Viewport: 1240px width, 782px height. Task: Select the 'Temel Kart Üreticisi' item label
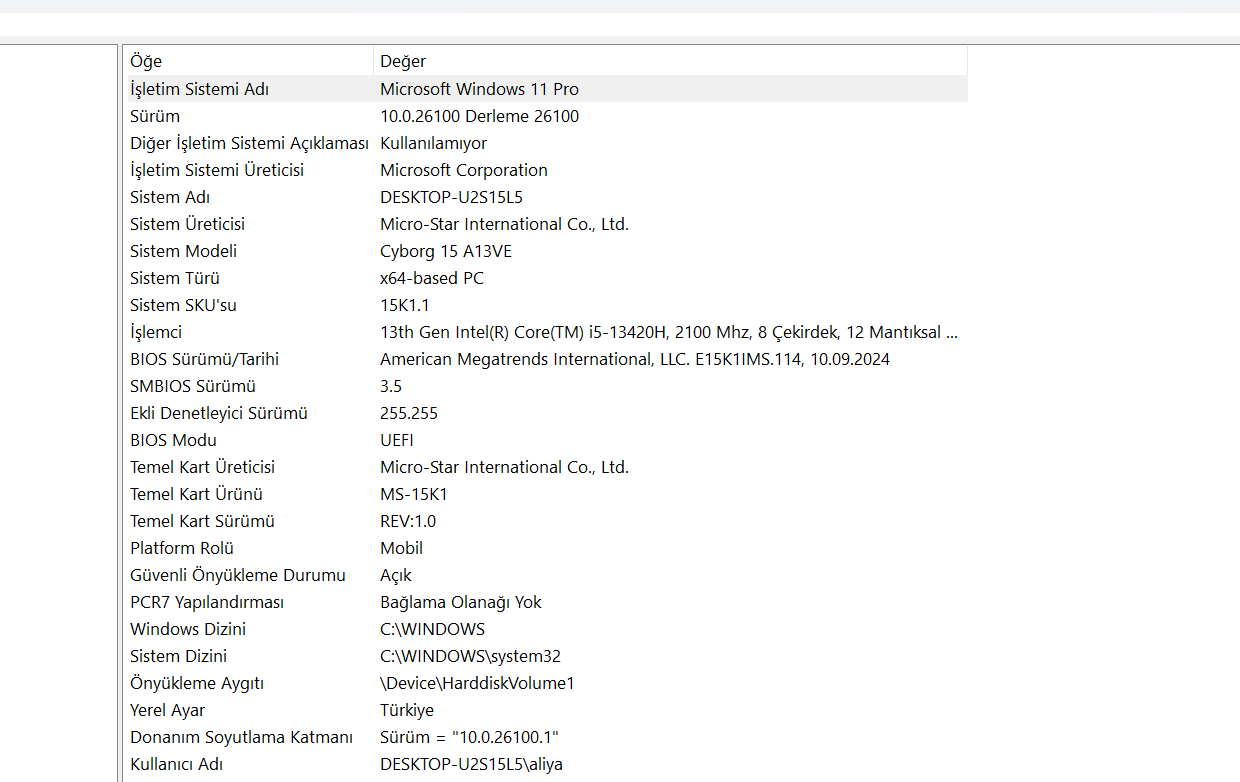(202, 467)
